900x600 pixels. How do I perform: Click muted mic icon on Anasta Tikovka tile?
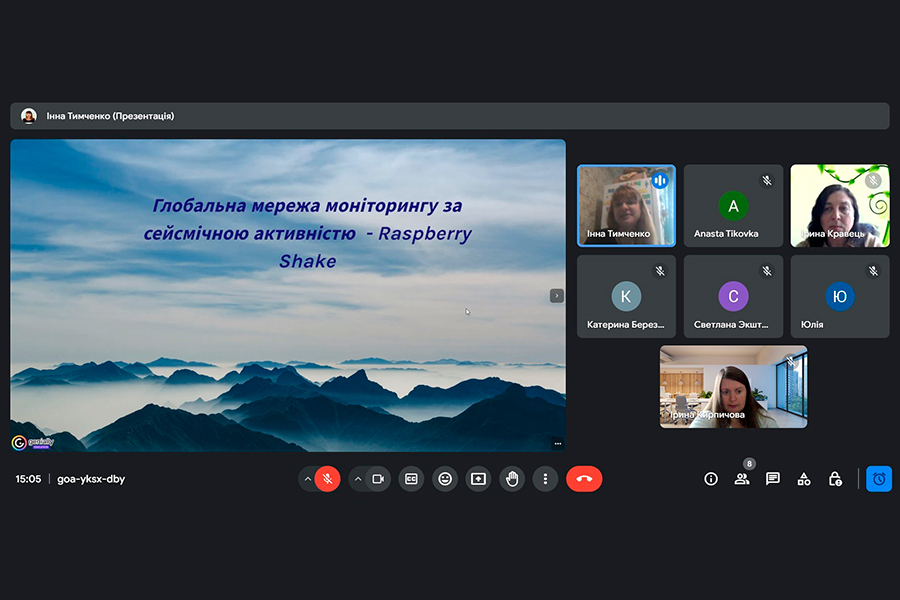(767, 181)
